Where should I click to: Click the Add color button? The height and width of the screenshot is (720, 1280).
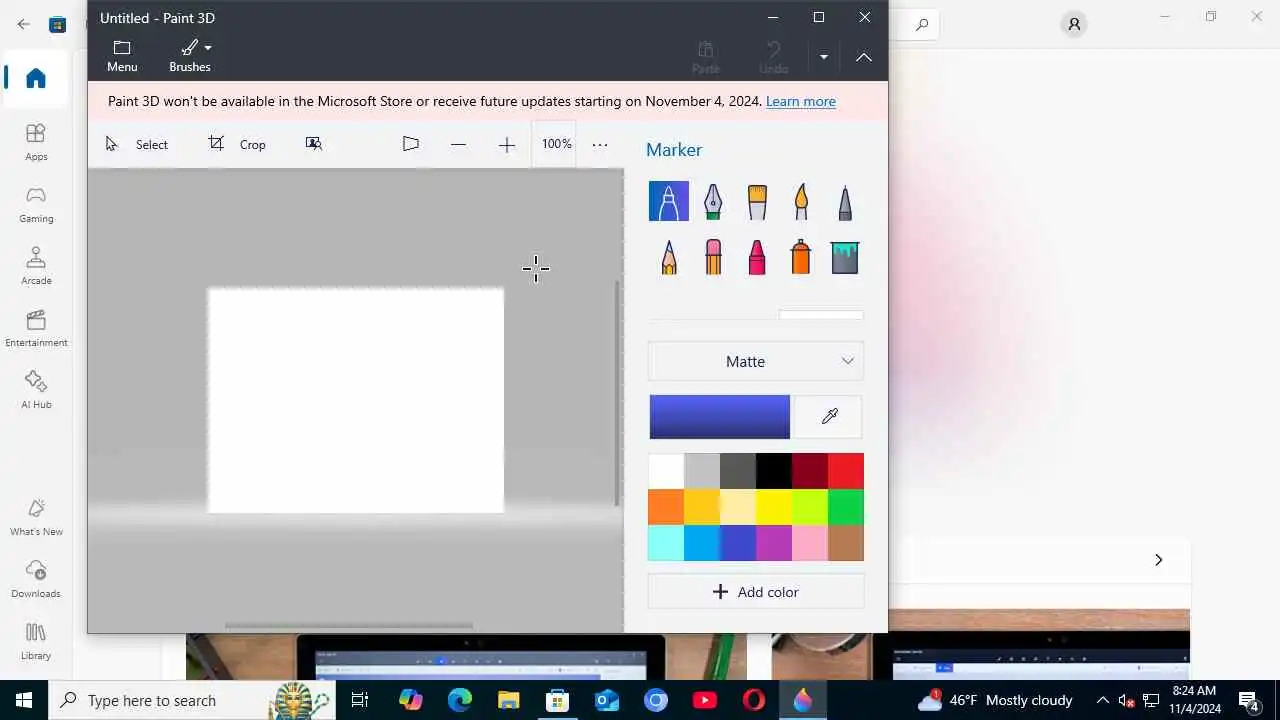click(x=756, y=592)
